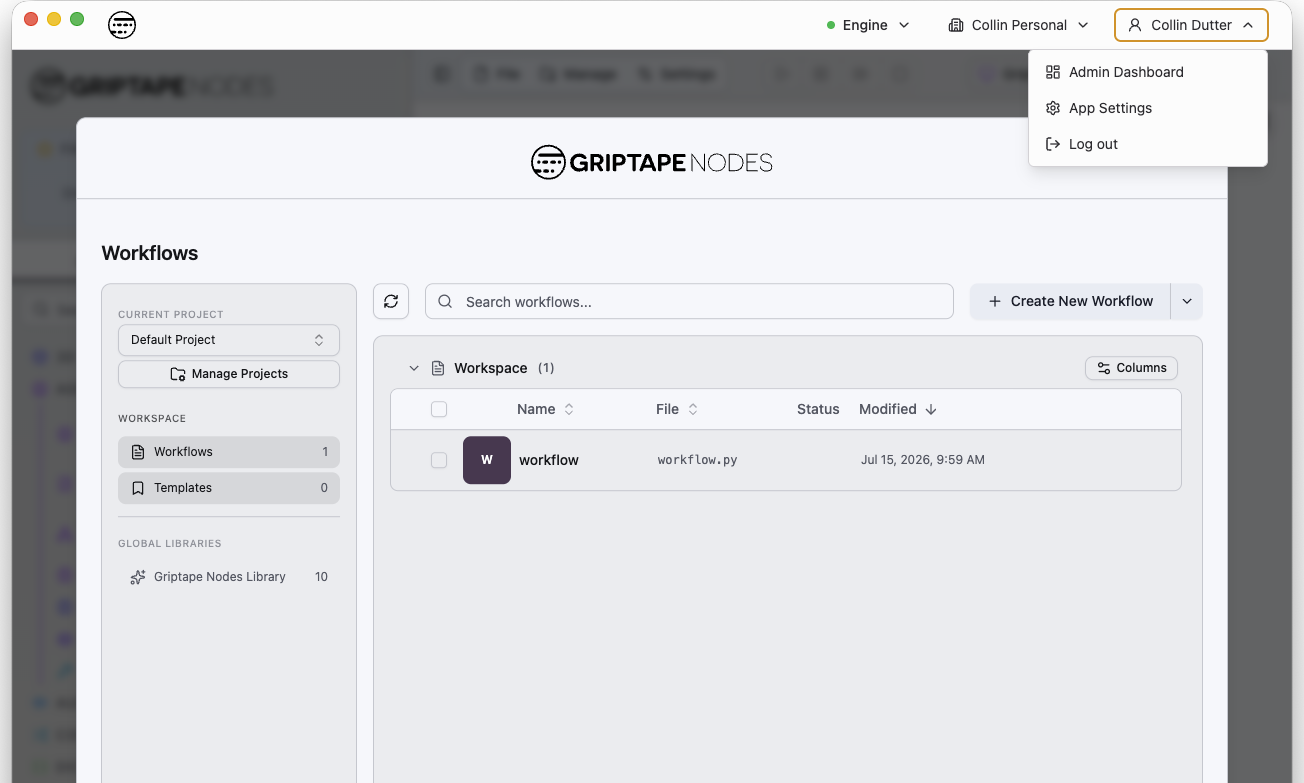Click the workflow.py file cell

click(698, 460)
